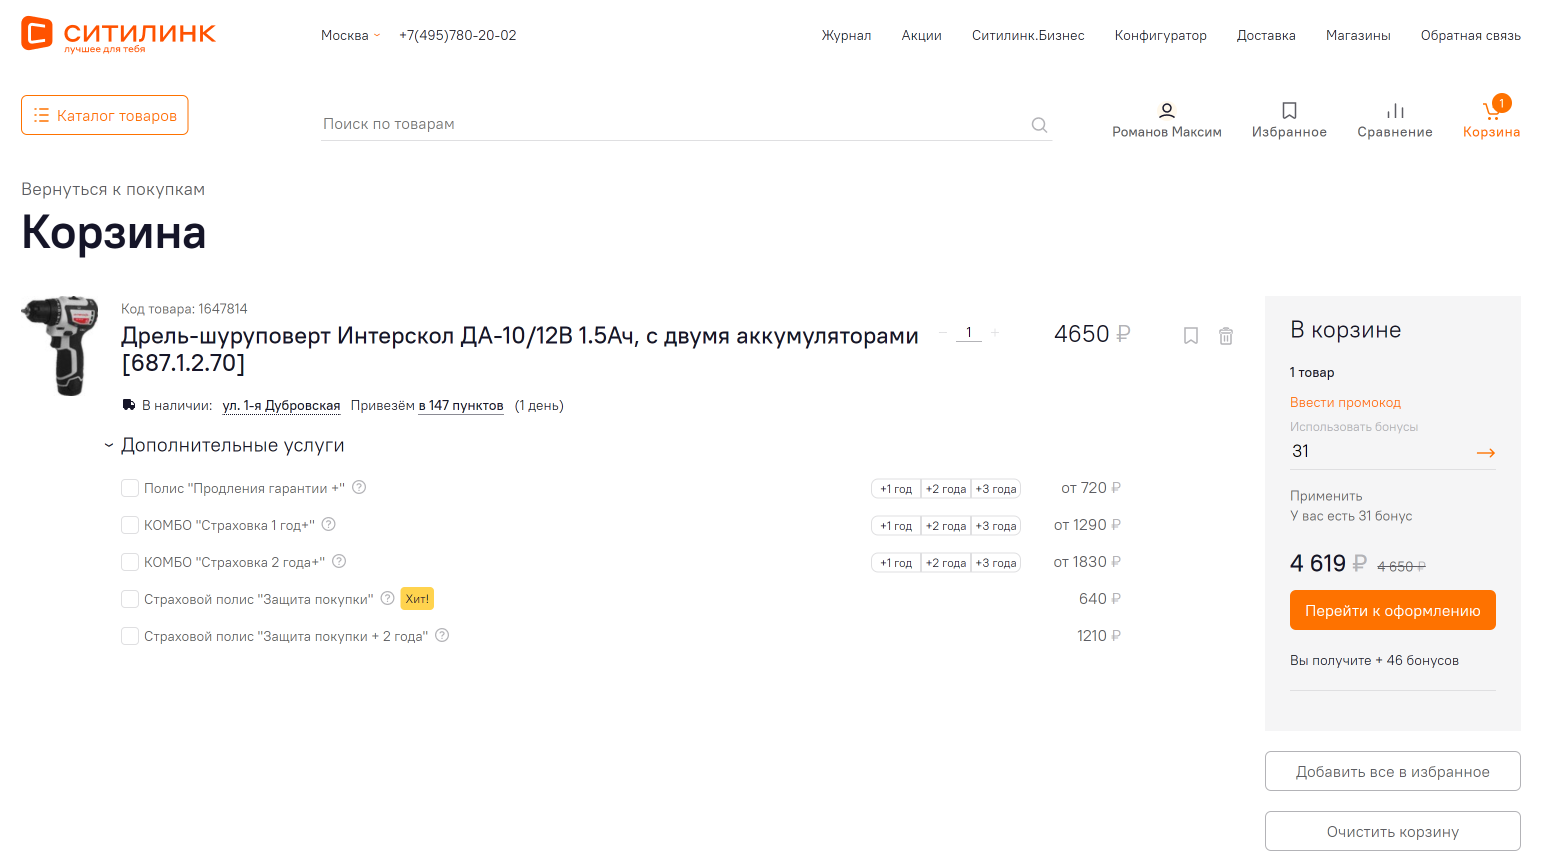Click Вернуться к покупкам link
1547x857 pixels.
113,189
